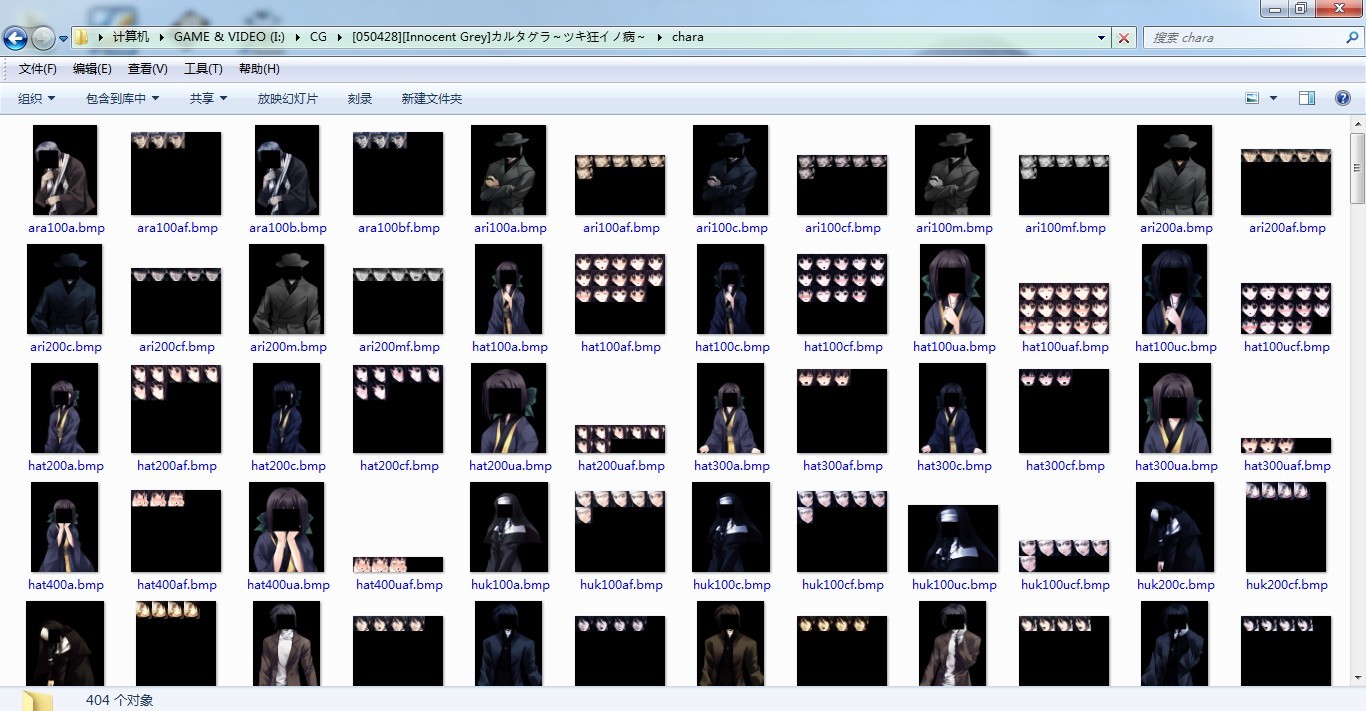Select file hat300ua.bmp
1366x711 pixels.
[1175, 408]
